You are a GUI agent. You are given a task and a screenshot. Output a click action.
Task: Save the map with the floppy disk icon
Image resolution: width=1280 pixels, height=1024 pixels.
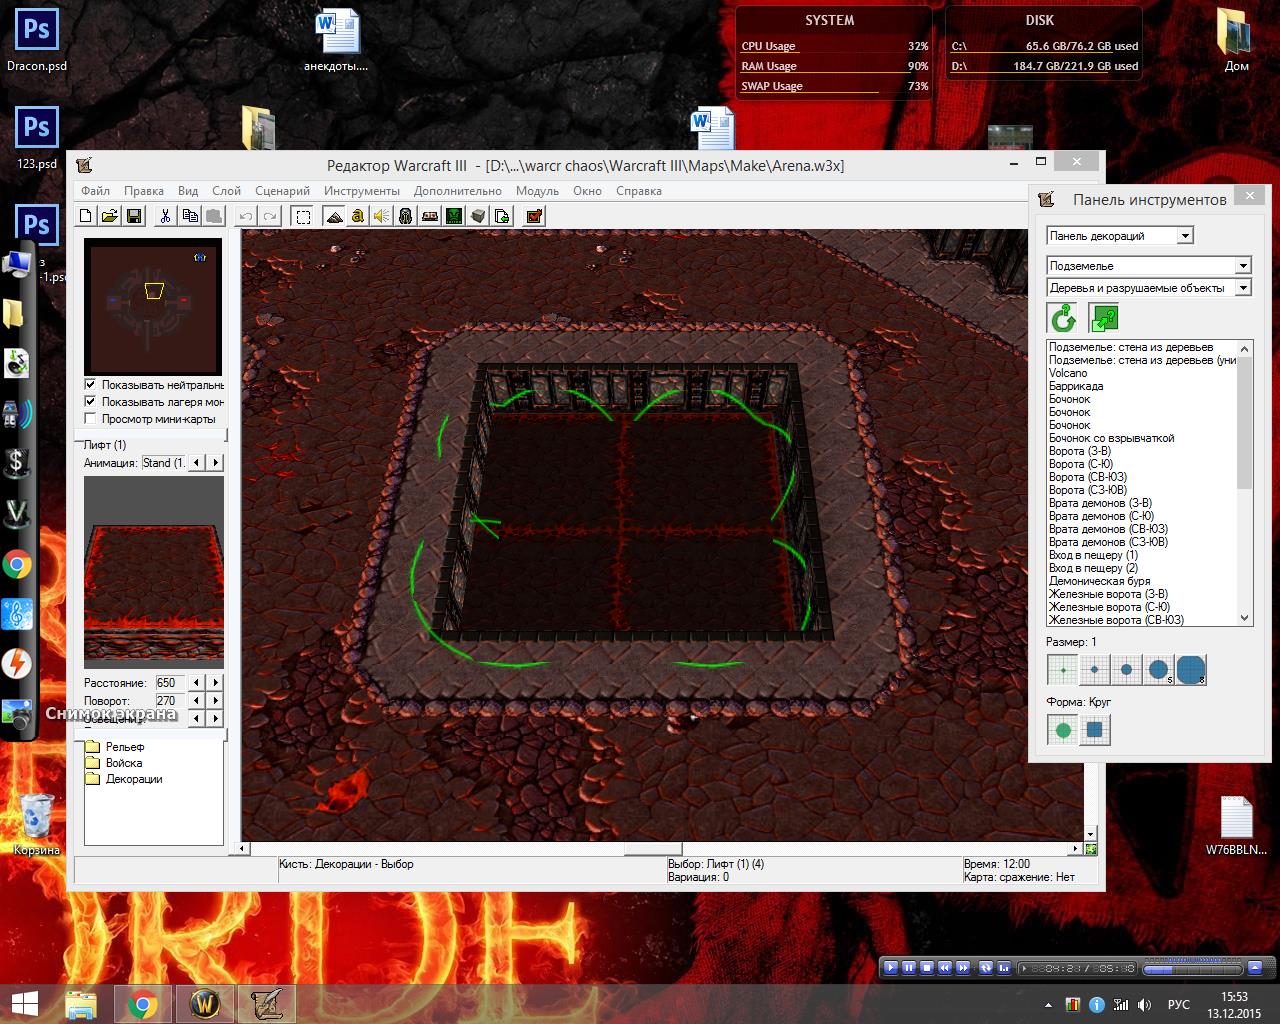click(x=134, y=216)
